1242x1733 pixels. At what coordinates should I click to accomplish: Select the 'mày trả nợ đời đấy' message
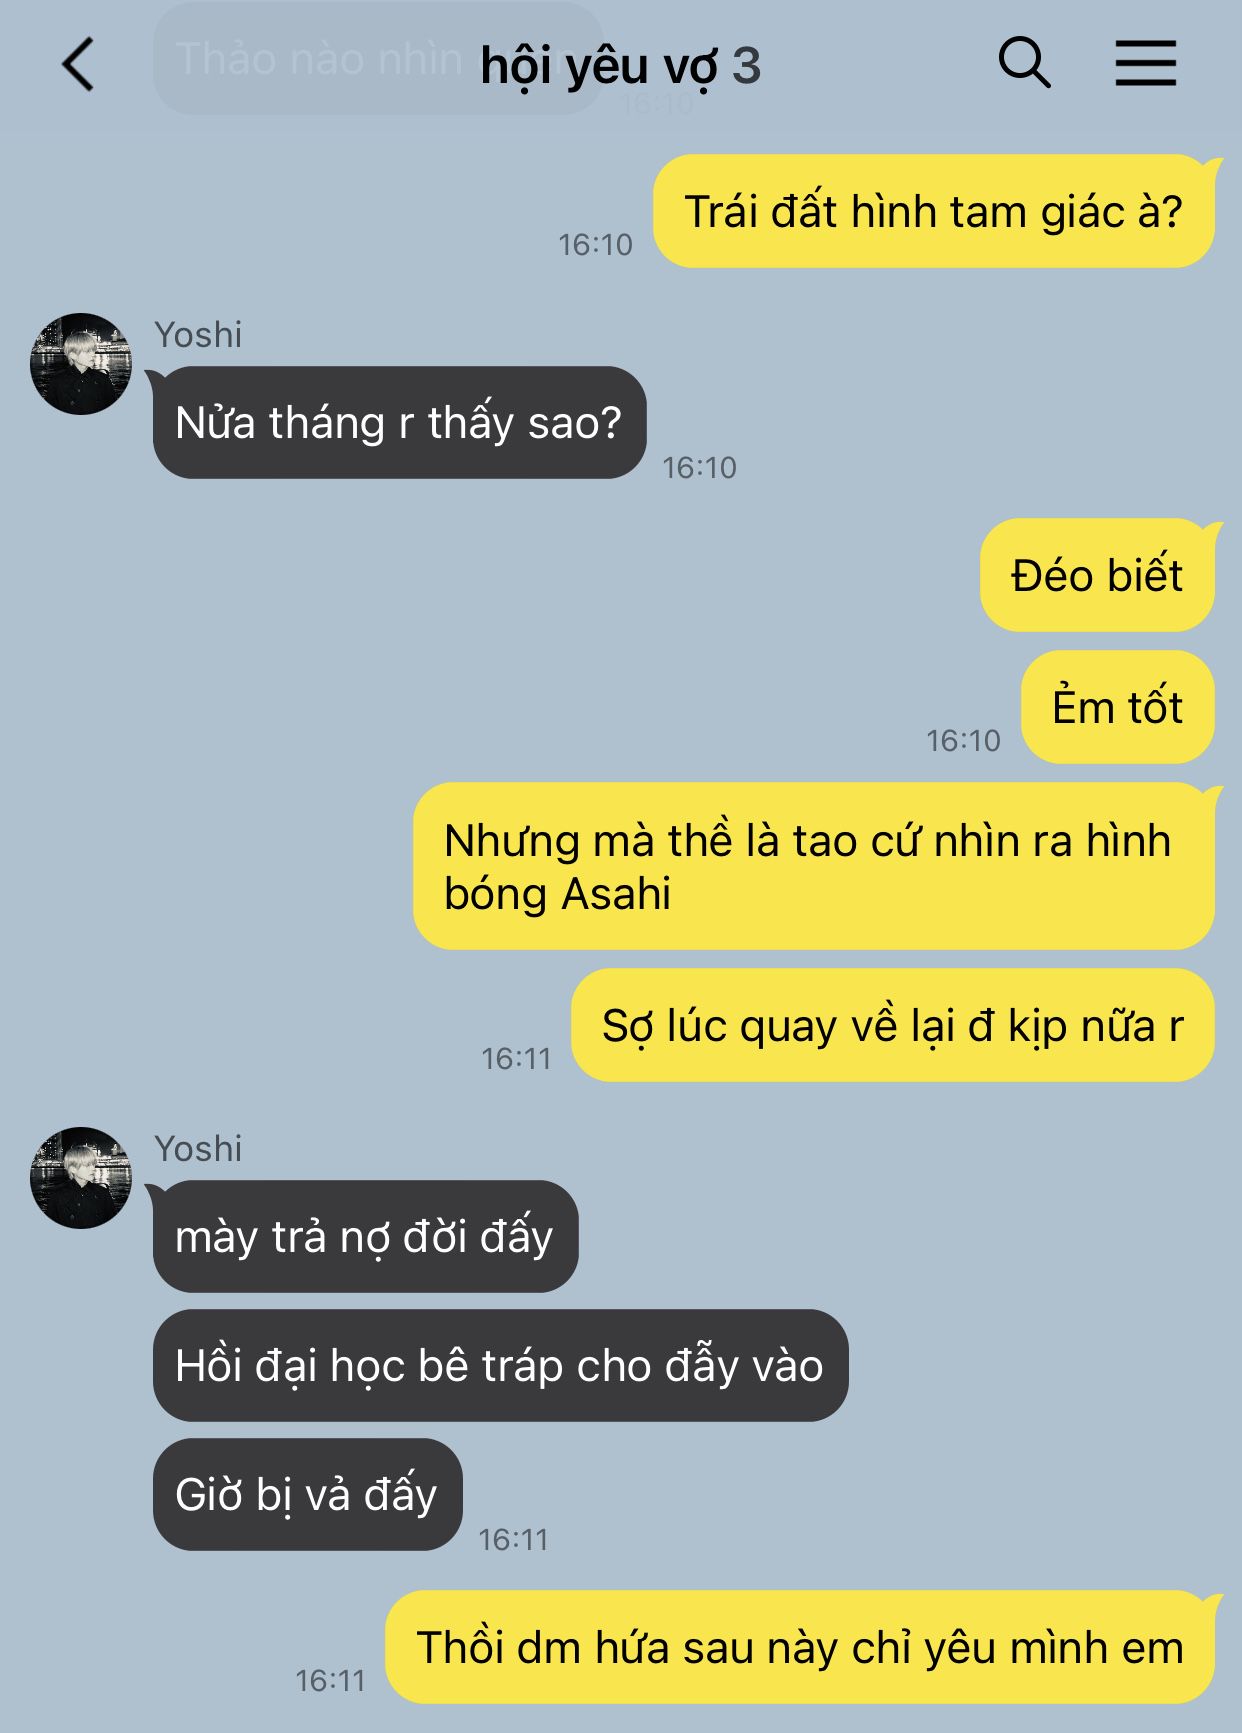pyautogui.click(x=365, y=1236)
